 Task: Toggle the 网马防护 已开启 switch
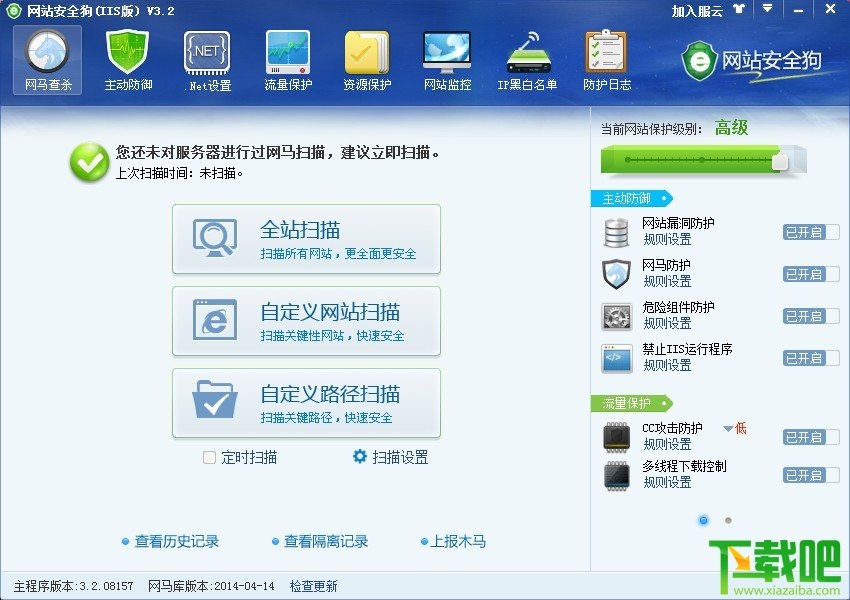[x=811, y=274]
